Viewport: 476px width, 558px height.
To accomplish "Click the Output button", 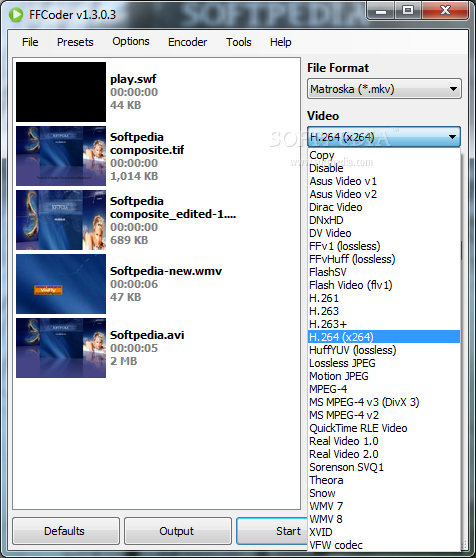I will [178, 531].
